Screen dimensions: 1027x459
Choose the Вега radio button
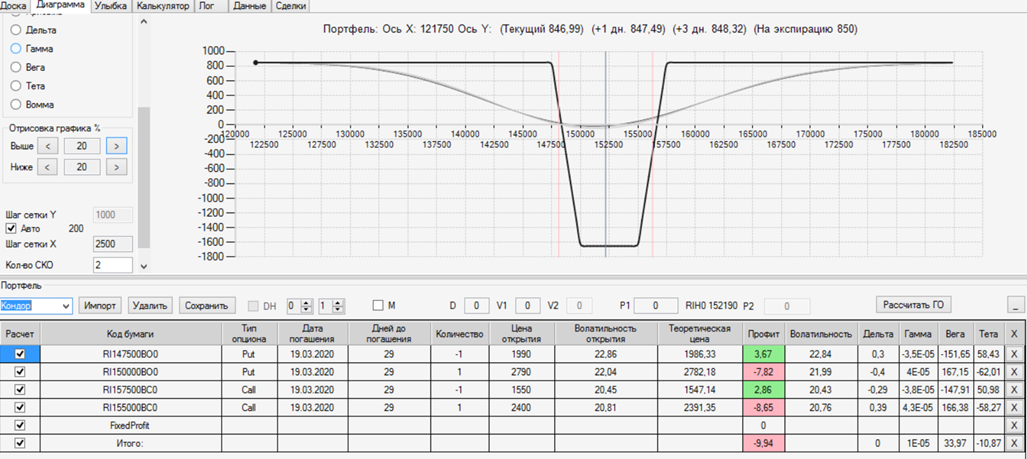pos(16,67)
